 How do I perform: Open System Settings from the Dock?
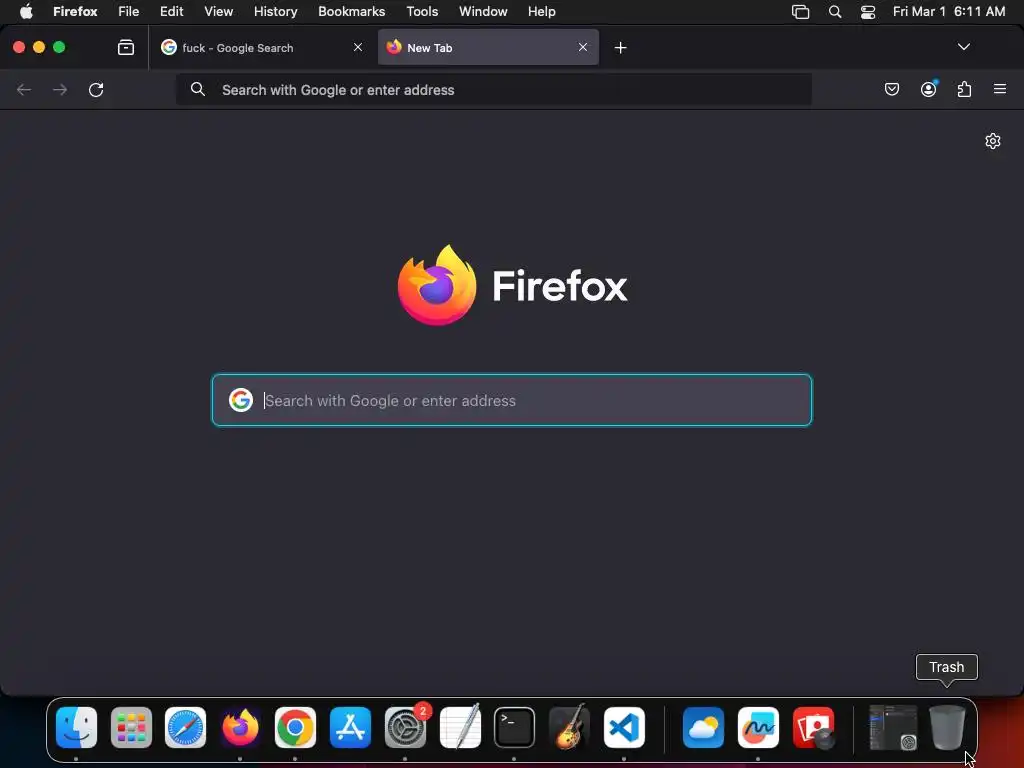pos(405,727)
